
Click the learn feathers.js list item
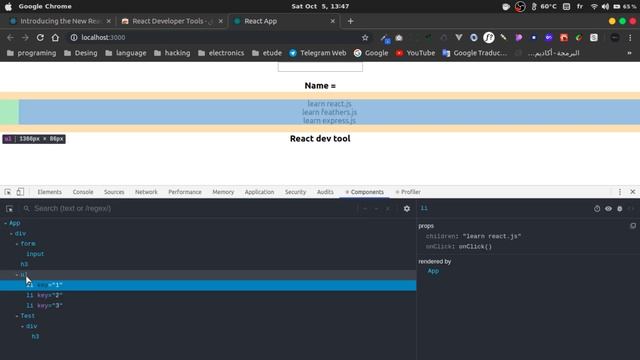[329, 112]
